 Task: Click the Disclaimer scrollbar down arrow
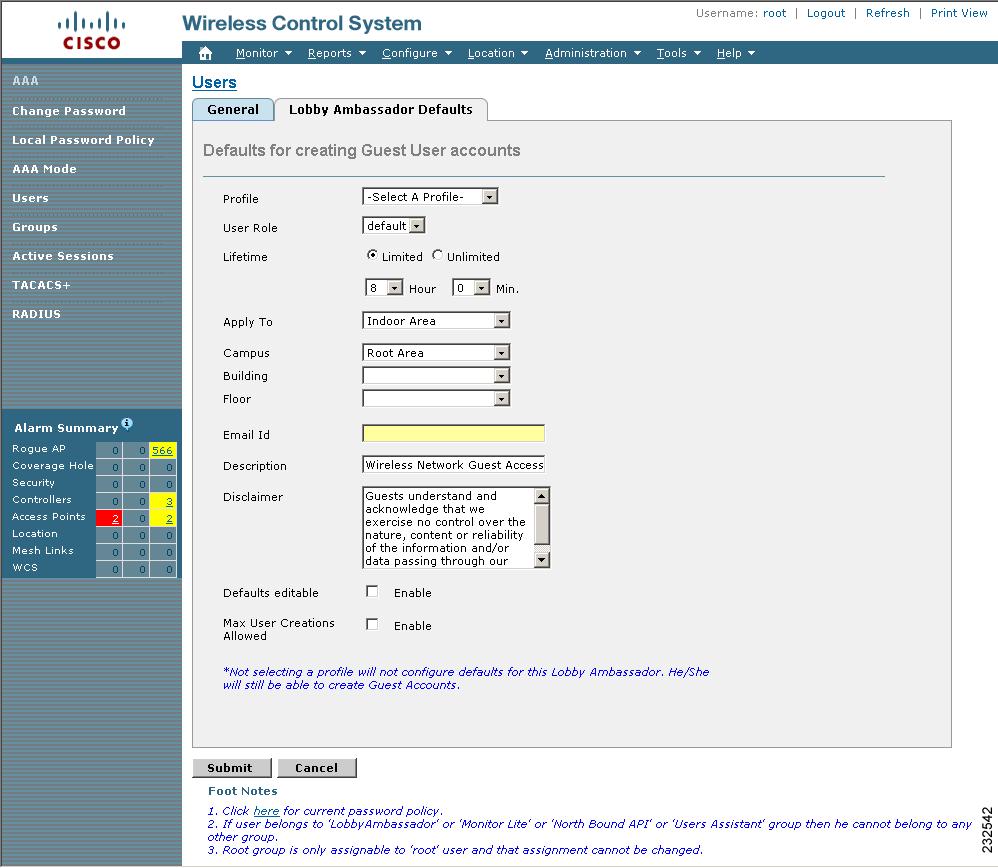(x=542, y=560)
